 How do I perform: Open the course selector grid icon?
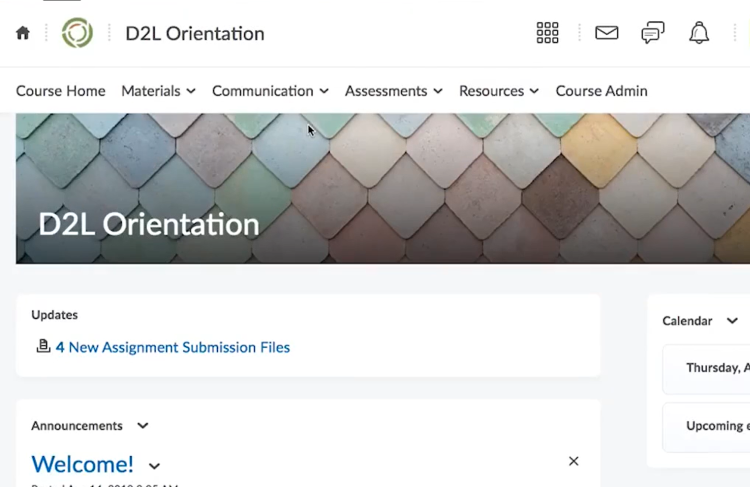(x=548, y=33)
